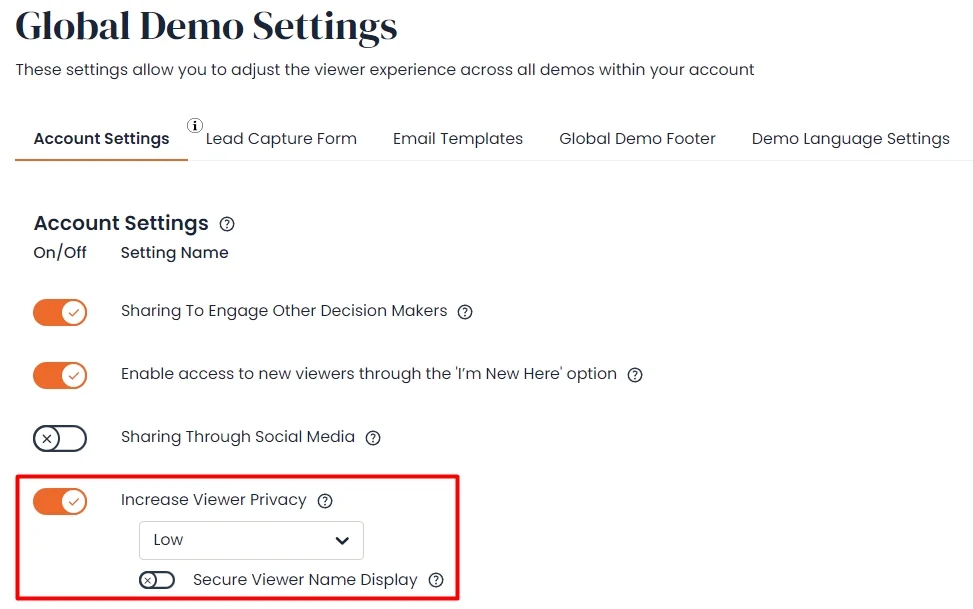This screenshot has width=973, height=609.
Task: Click help icon for Sharing Through Social Media
Action: 373,438
